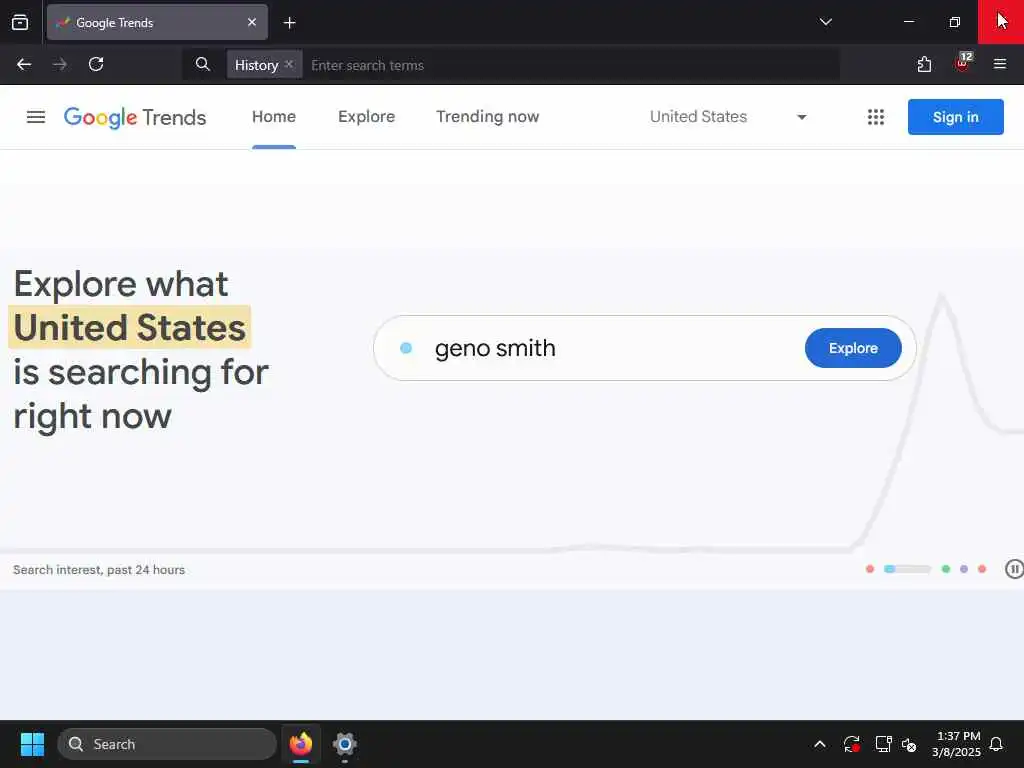1024x768 pixels.
Task: Open the notifications bell icon
Action: point(996,744)
